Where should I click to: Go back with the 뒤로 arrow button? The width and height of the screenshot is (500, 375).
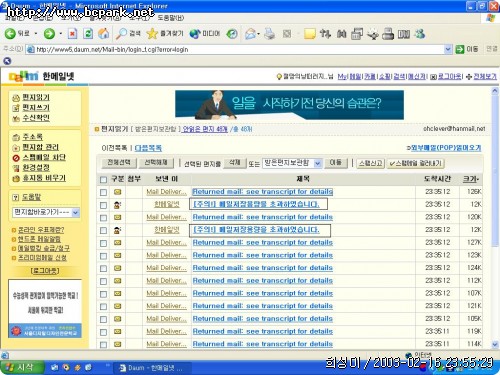tap(17, 33)
